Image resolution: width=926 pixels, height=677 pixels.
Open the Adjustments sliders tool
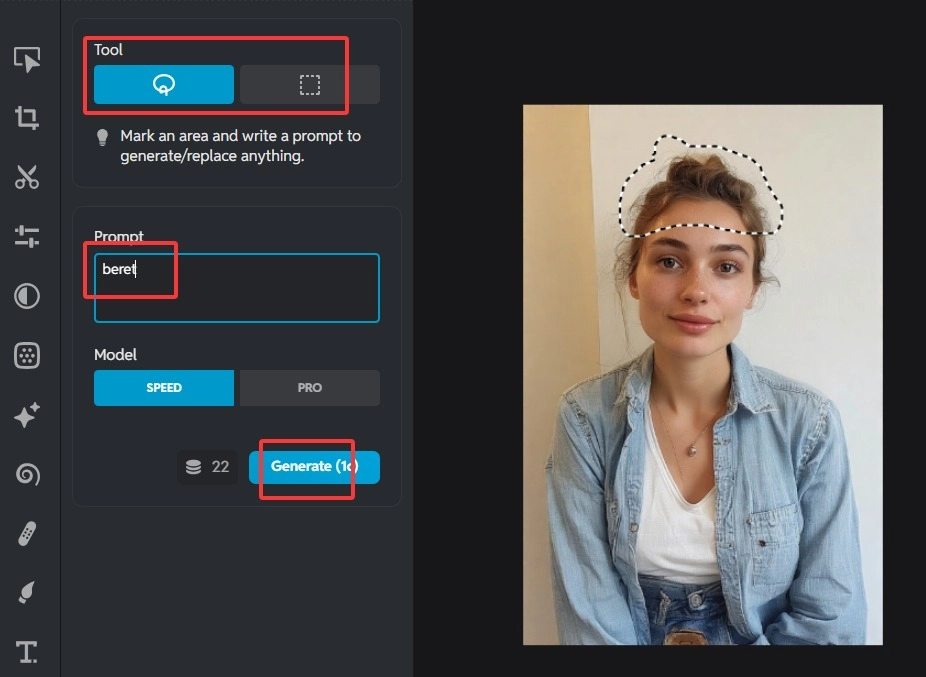tap(29, 237)
